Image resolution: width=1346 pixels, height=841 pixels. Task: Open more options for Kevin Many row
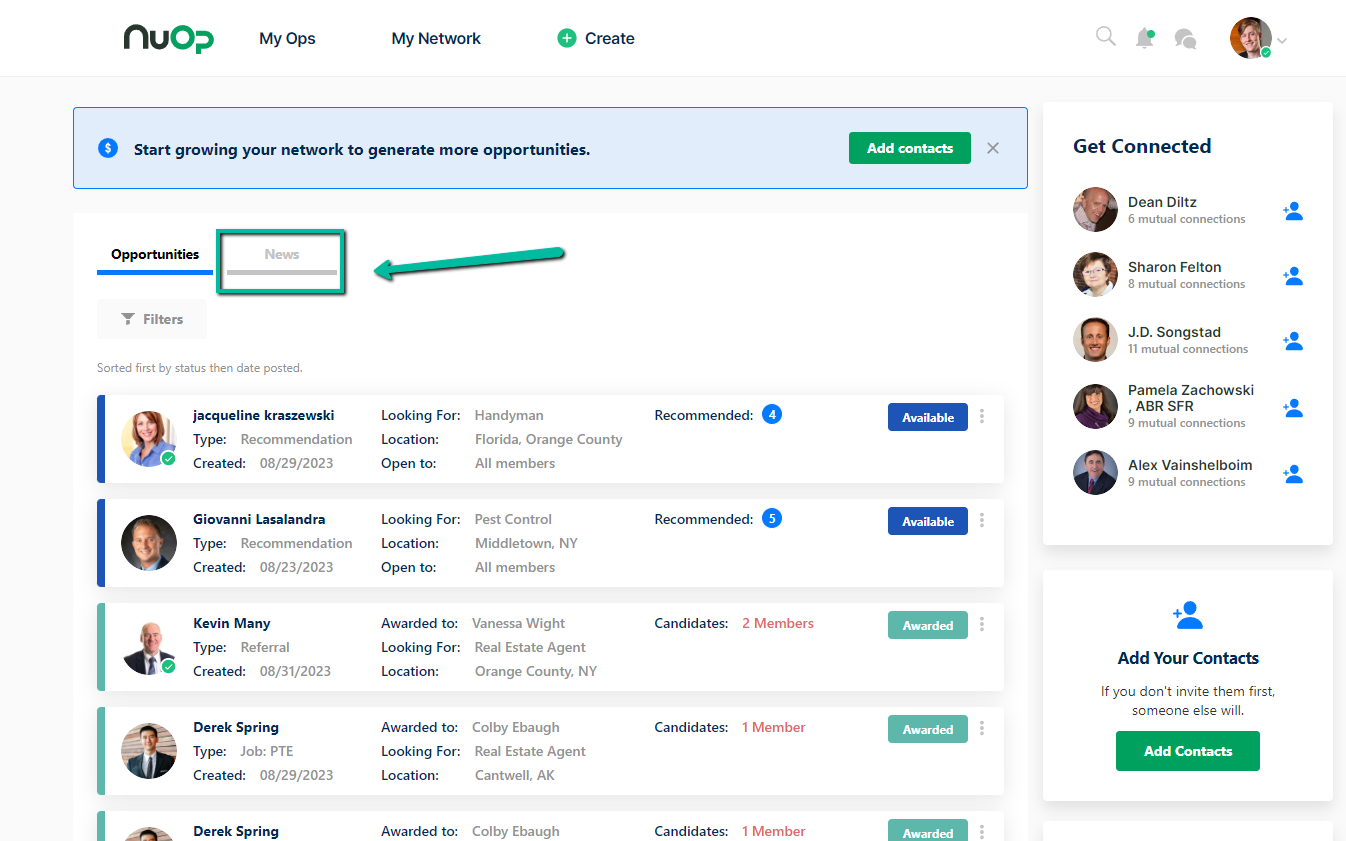[x=982, y=624]
